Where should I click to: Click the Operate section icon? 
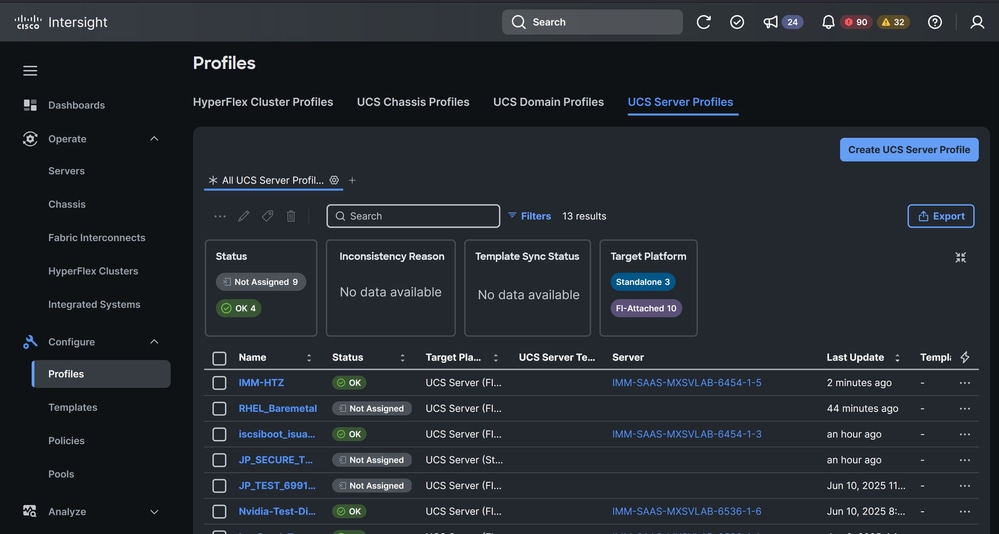30,139
